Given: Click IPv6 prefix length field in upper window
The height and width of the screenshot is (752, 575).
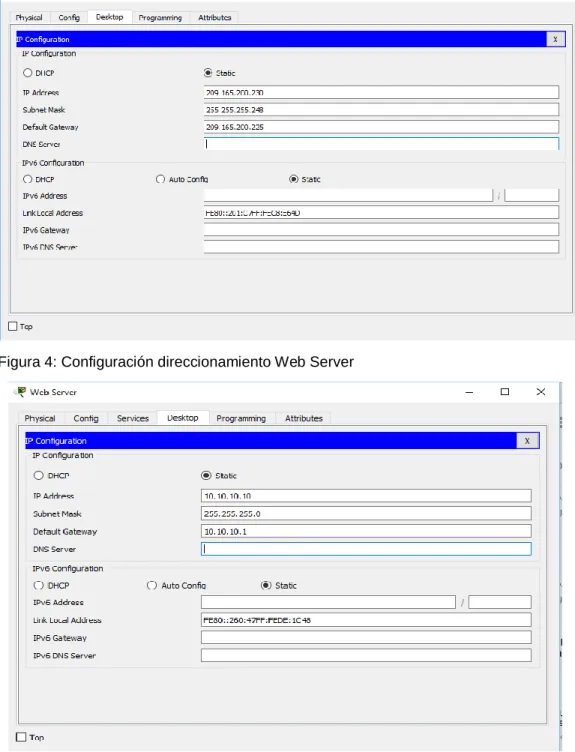Looking at the screenshot, I should (532, 195).
